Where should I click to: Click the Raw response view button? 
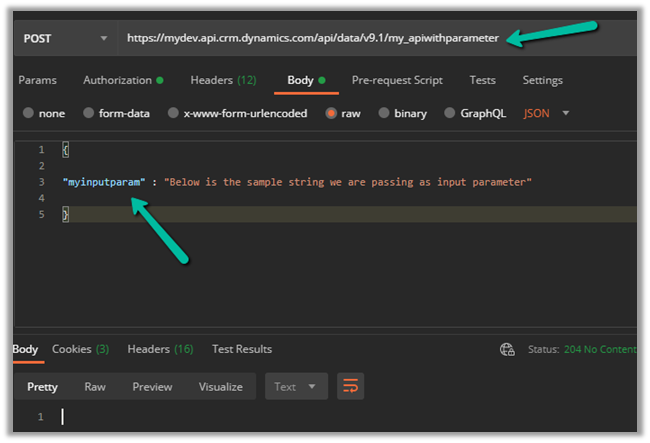click(95, 386)
